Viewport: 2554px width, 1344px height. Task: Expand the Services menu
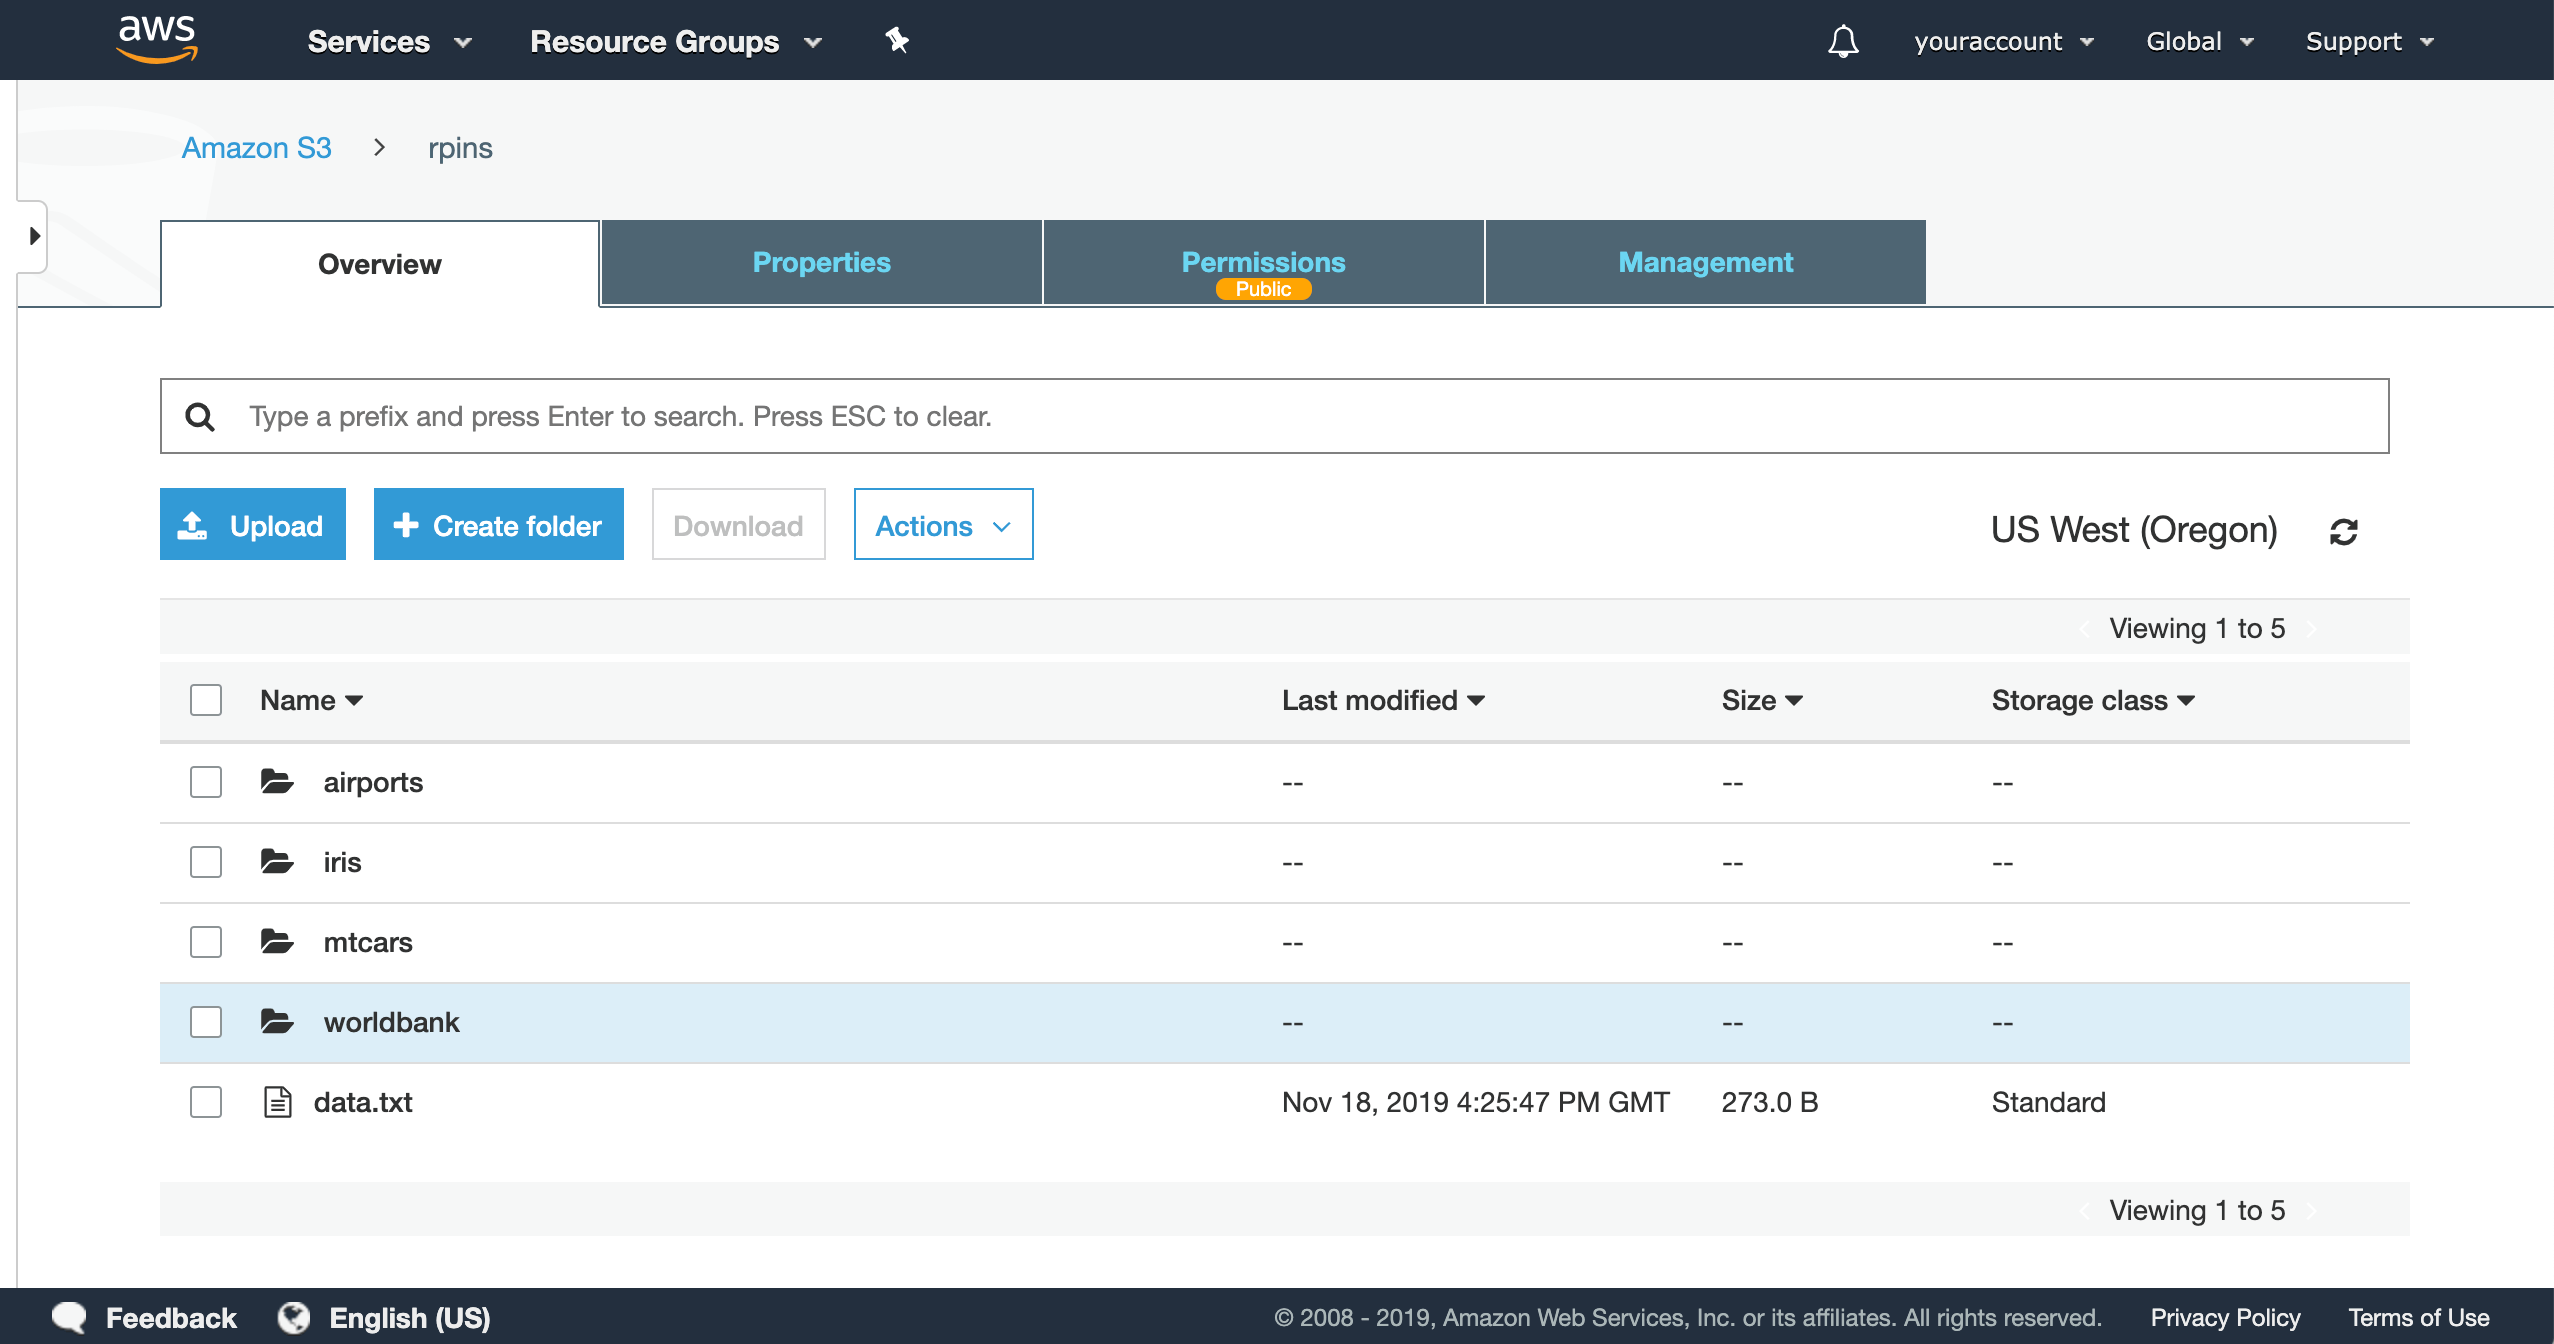389,41
